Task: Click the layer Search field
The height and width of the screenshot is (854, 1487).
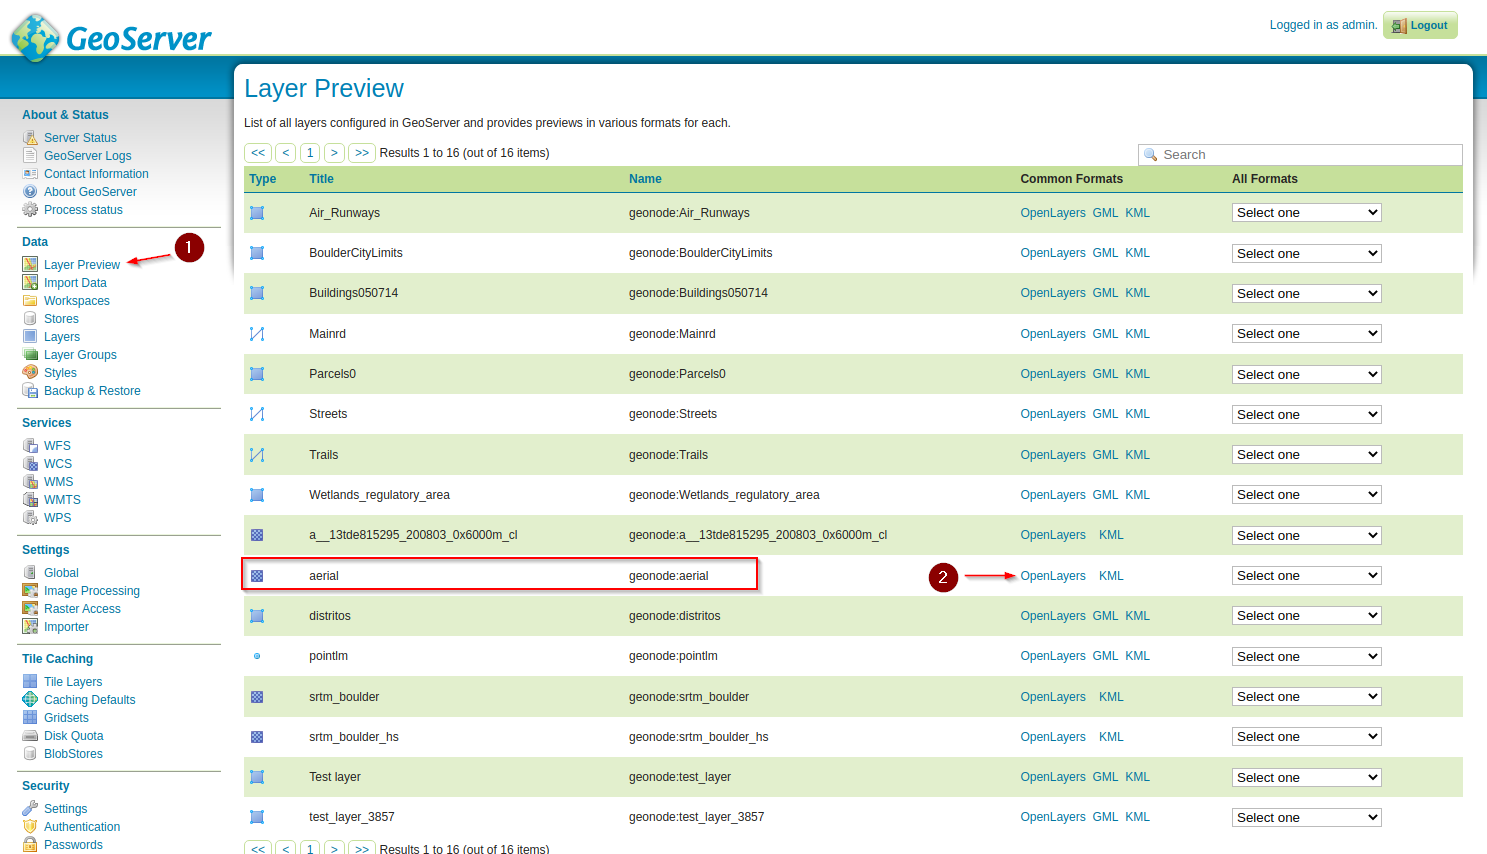Action: 1300,155
